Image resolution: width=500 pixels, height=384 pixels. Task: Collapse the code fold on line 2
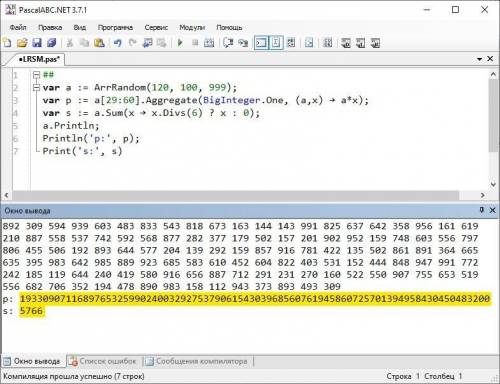pos(36,88)
